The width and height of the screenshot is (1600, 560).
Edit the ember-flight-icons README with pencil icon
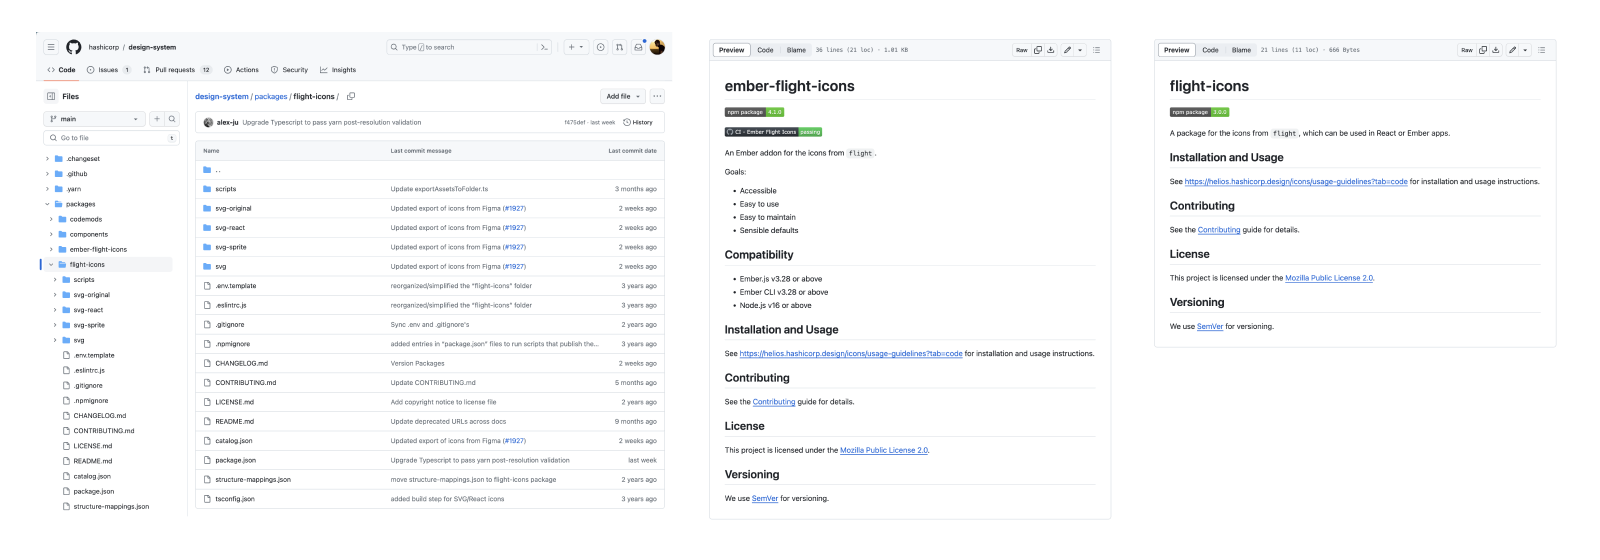tap(1068, 50)
